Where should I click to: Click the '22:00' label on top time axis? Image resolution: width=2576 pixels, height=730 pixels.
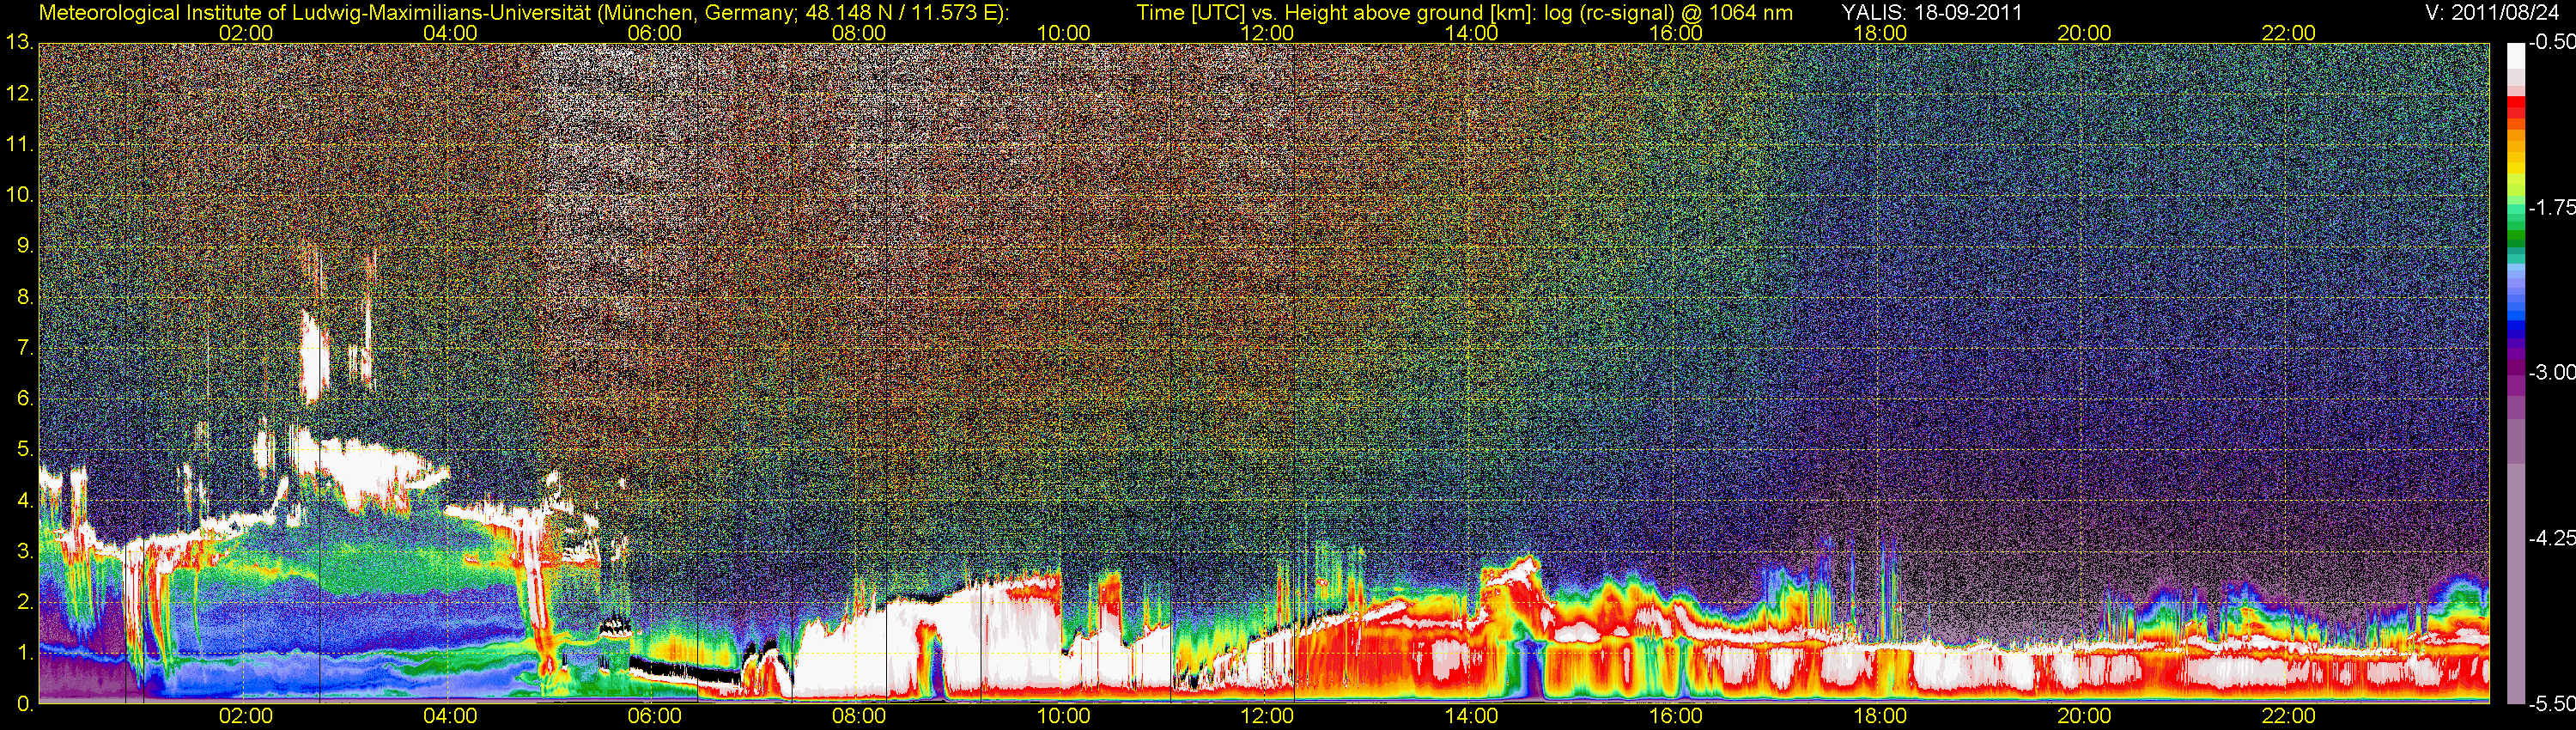point(2289,32)
